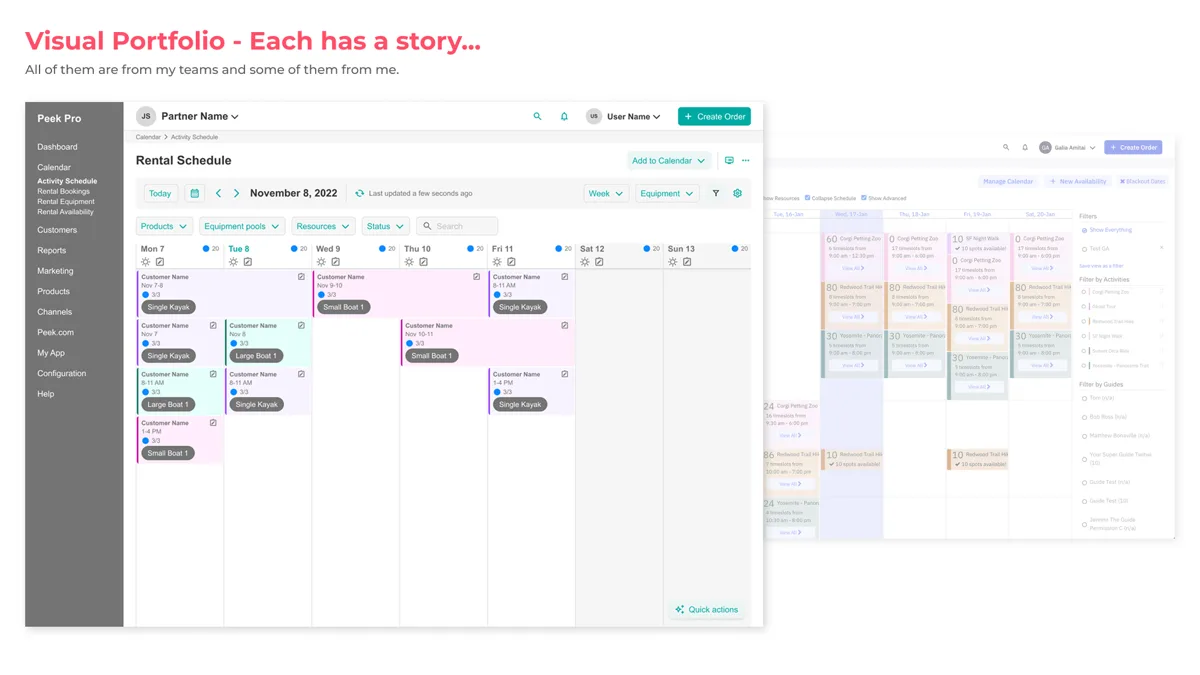Viewport: 1200px width, 675px height.
Task: Open the notifications bell in Peek Pro header
Action: point(564,117)
